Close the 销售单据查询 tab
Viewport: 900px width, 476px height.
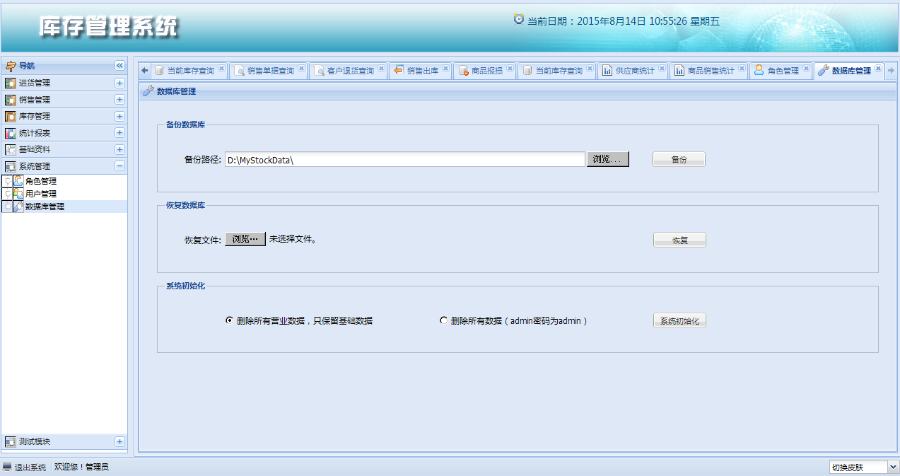point(301,68)
